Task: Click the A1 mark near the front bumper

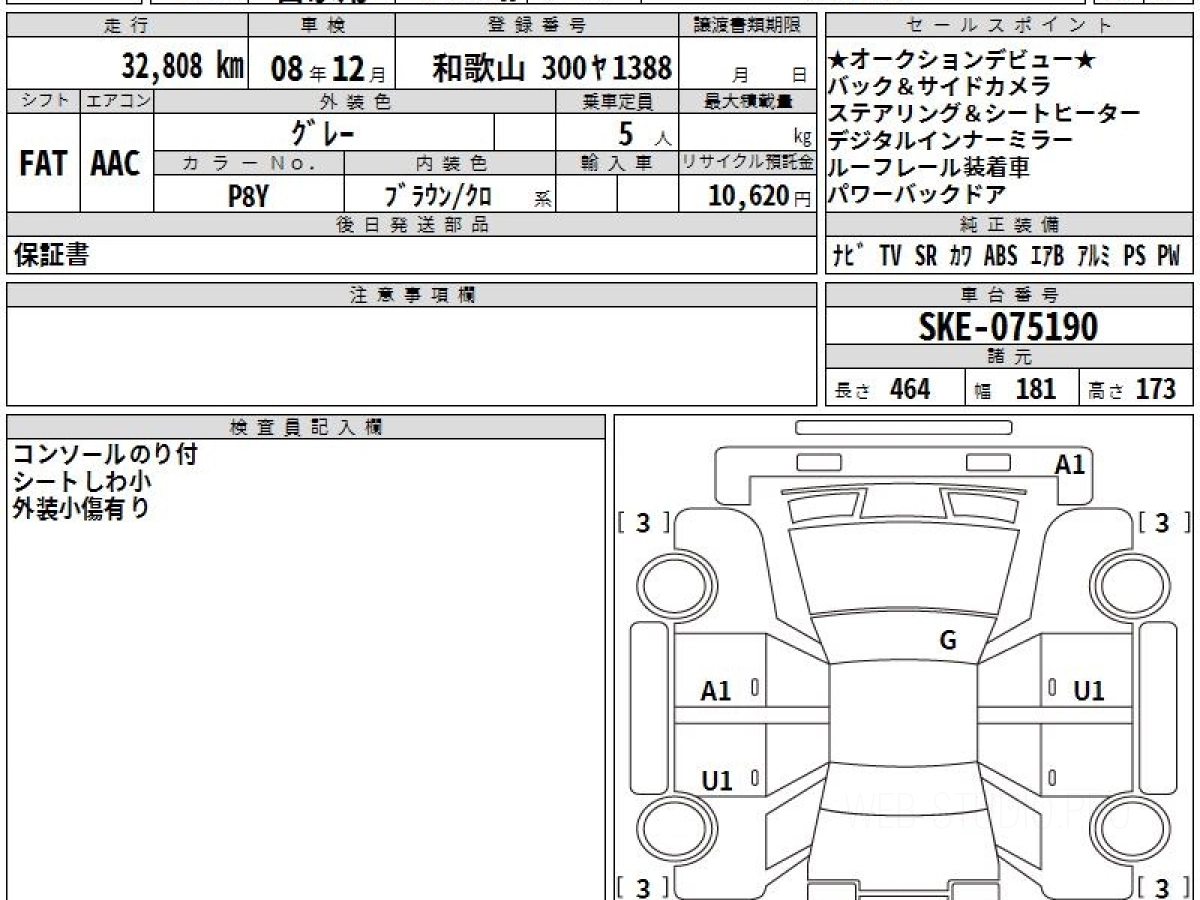Action: click(1069, 464)
